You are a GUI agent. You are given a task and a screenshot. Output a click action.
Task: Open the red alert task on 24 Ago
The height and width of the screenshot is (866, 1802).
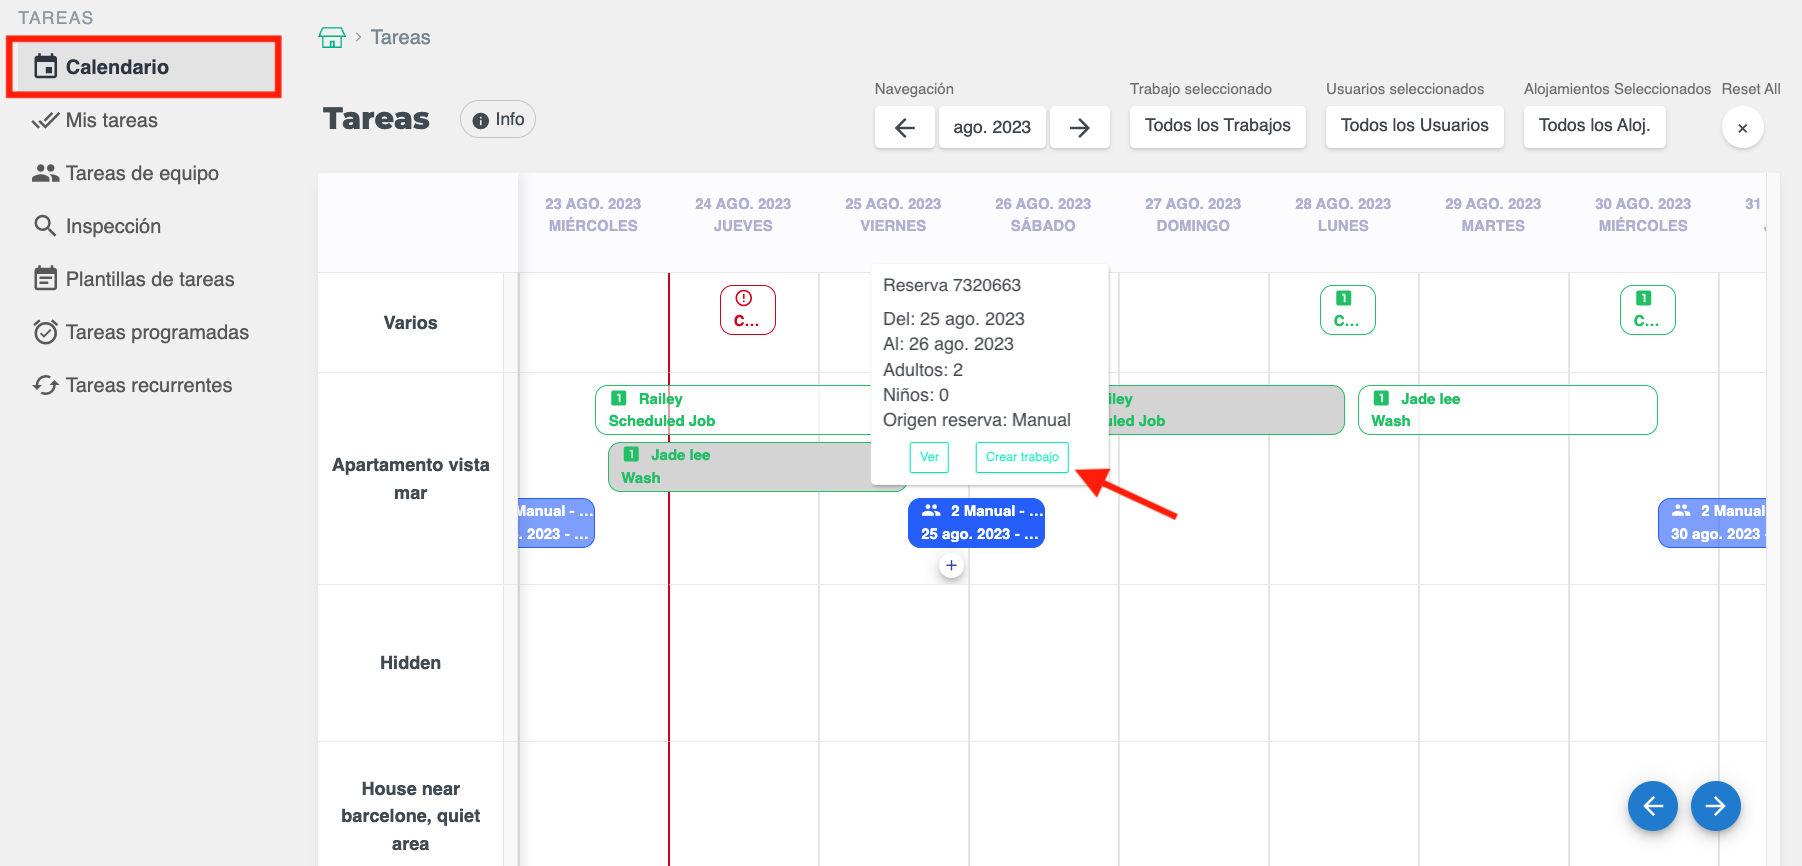coord(747,310)
